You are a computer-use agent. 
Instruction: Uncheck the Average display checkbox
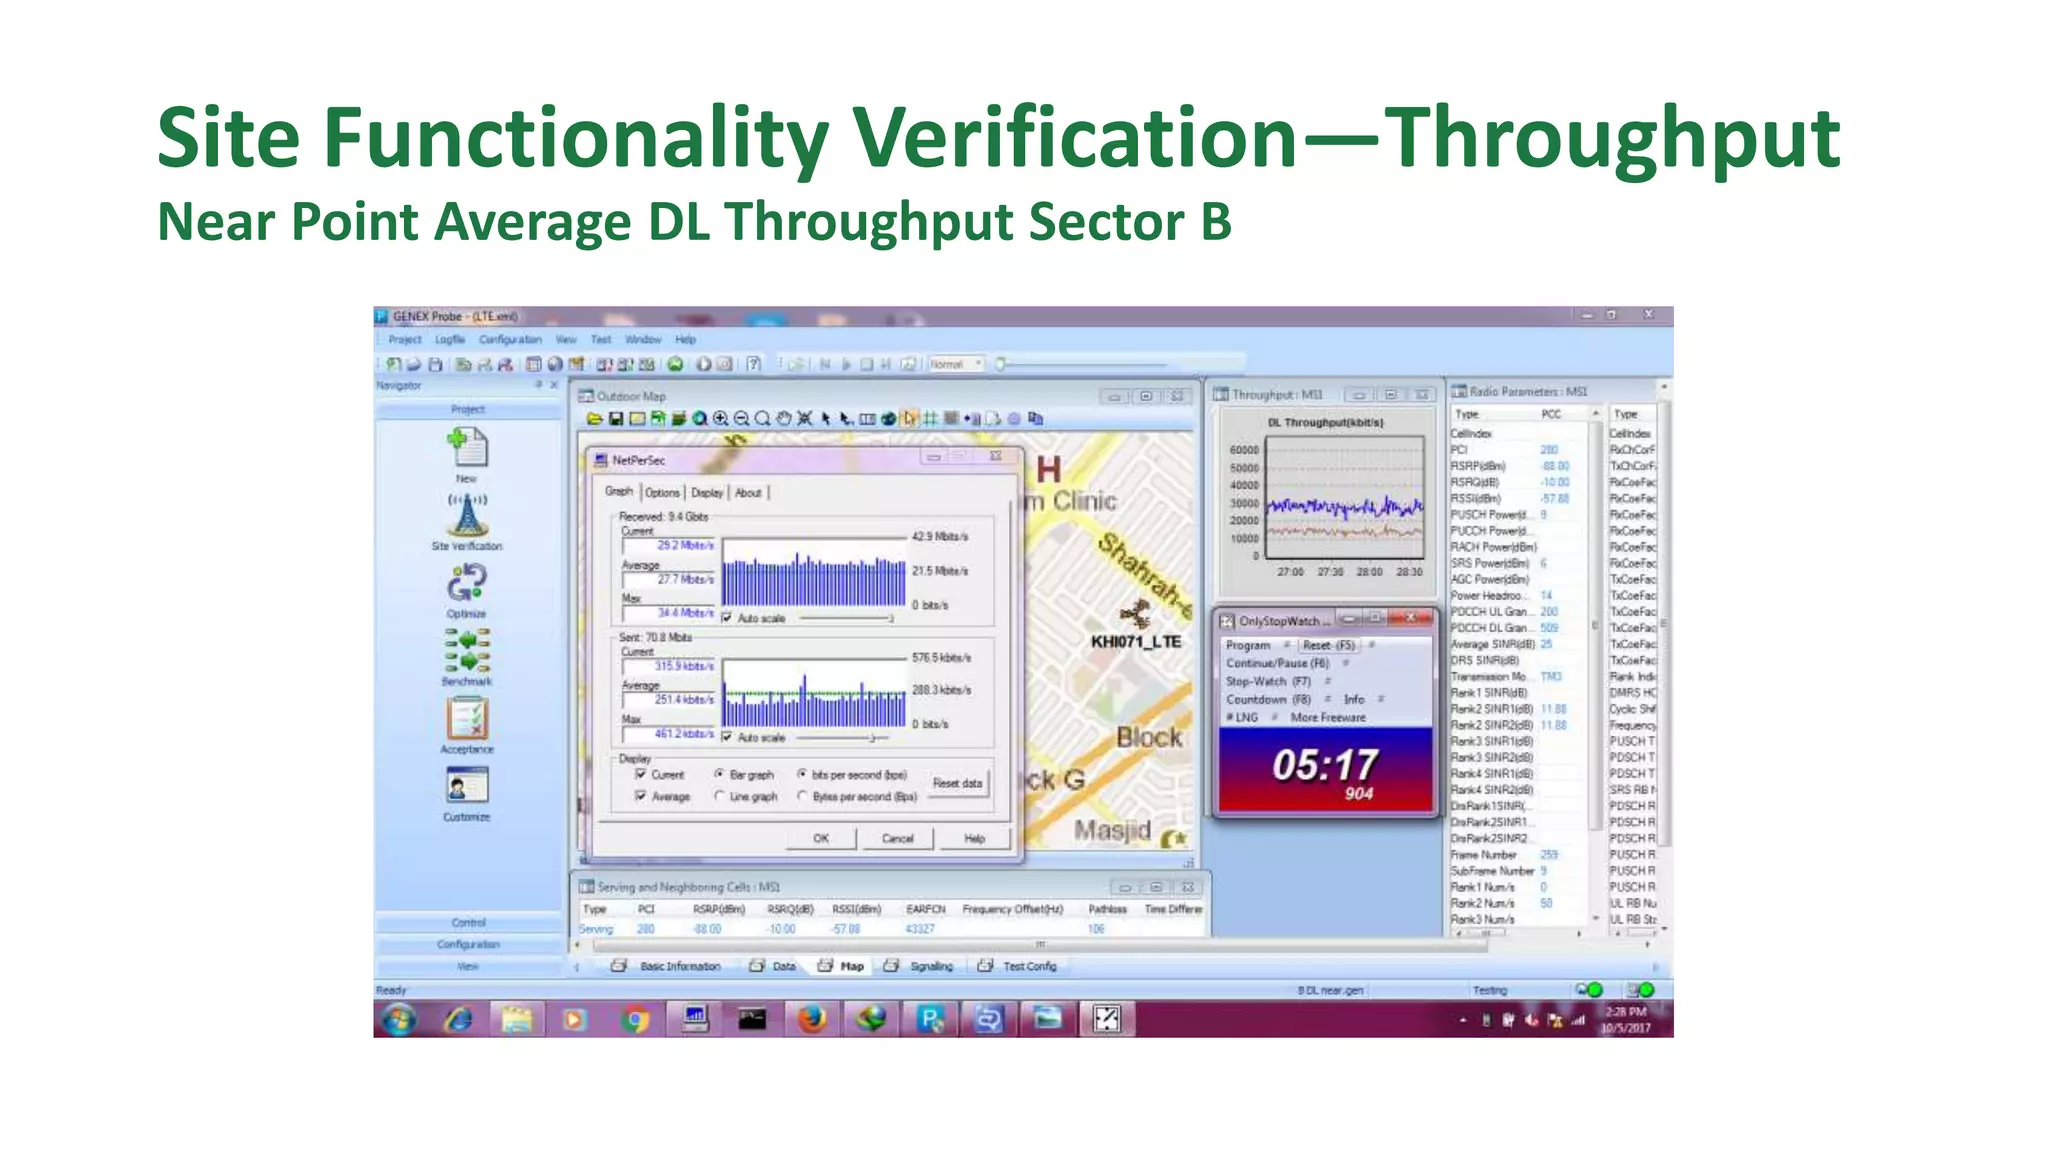[x=641, y=796]
